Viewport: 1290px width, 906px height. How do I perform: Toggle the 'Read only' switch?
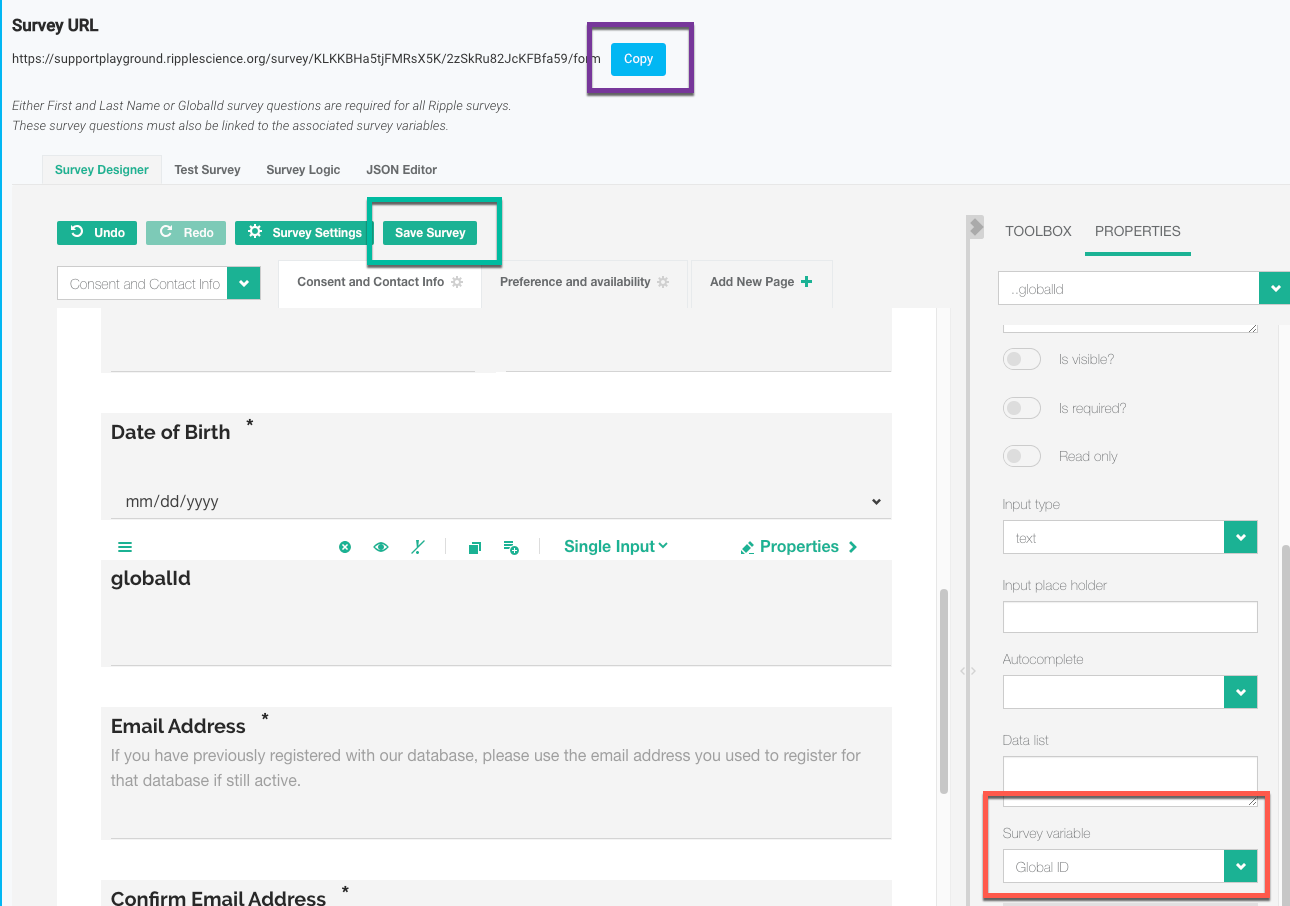tap(1022, 456)
